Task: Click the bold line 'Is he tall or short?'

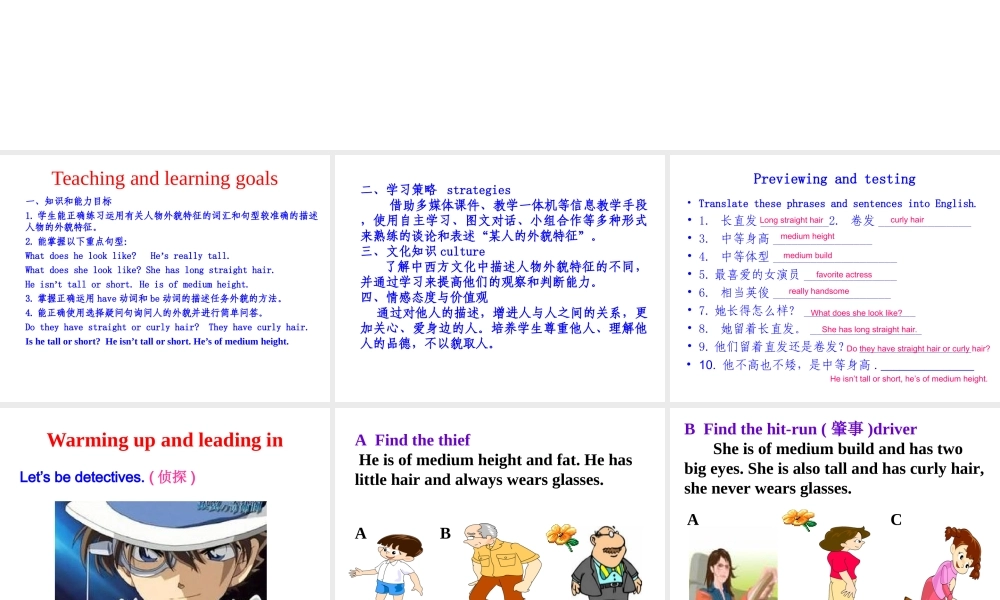Action: tap(62, 342)
